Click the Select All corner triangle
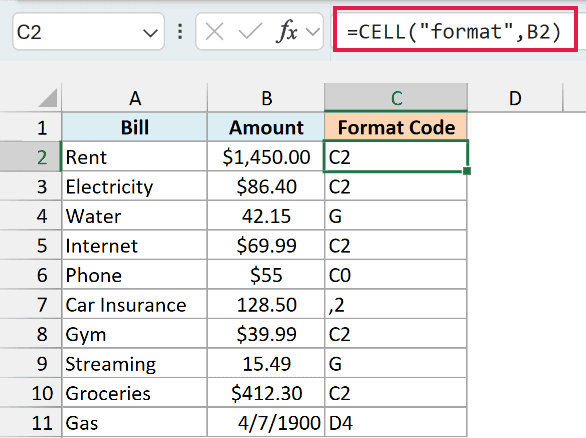Screen dimensions: 586x438 click(x=48, y=98)
